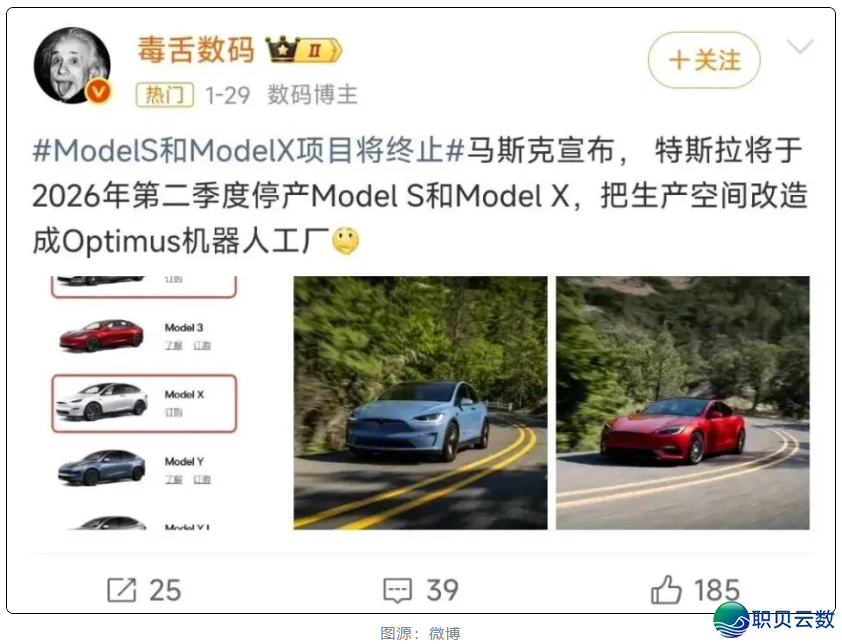
Task: Open the 毒舌数码 profile avatar
Action: coord(72,65)
